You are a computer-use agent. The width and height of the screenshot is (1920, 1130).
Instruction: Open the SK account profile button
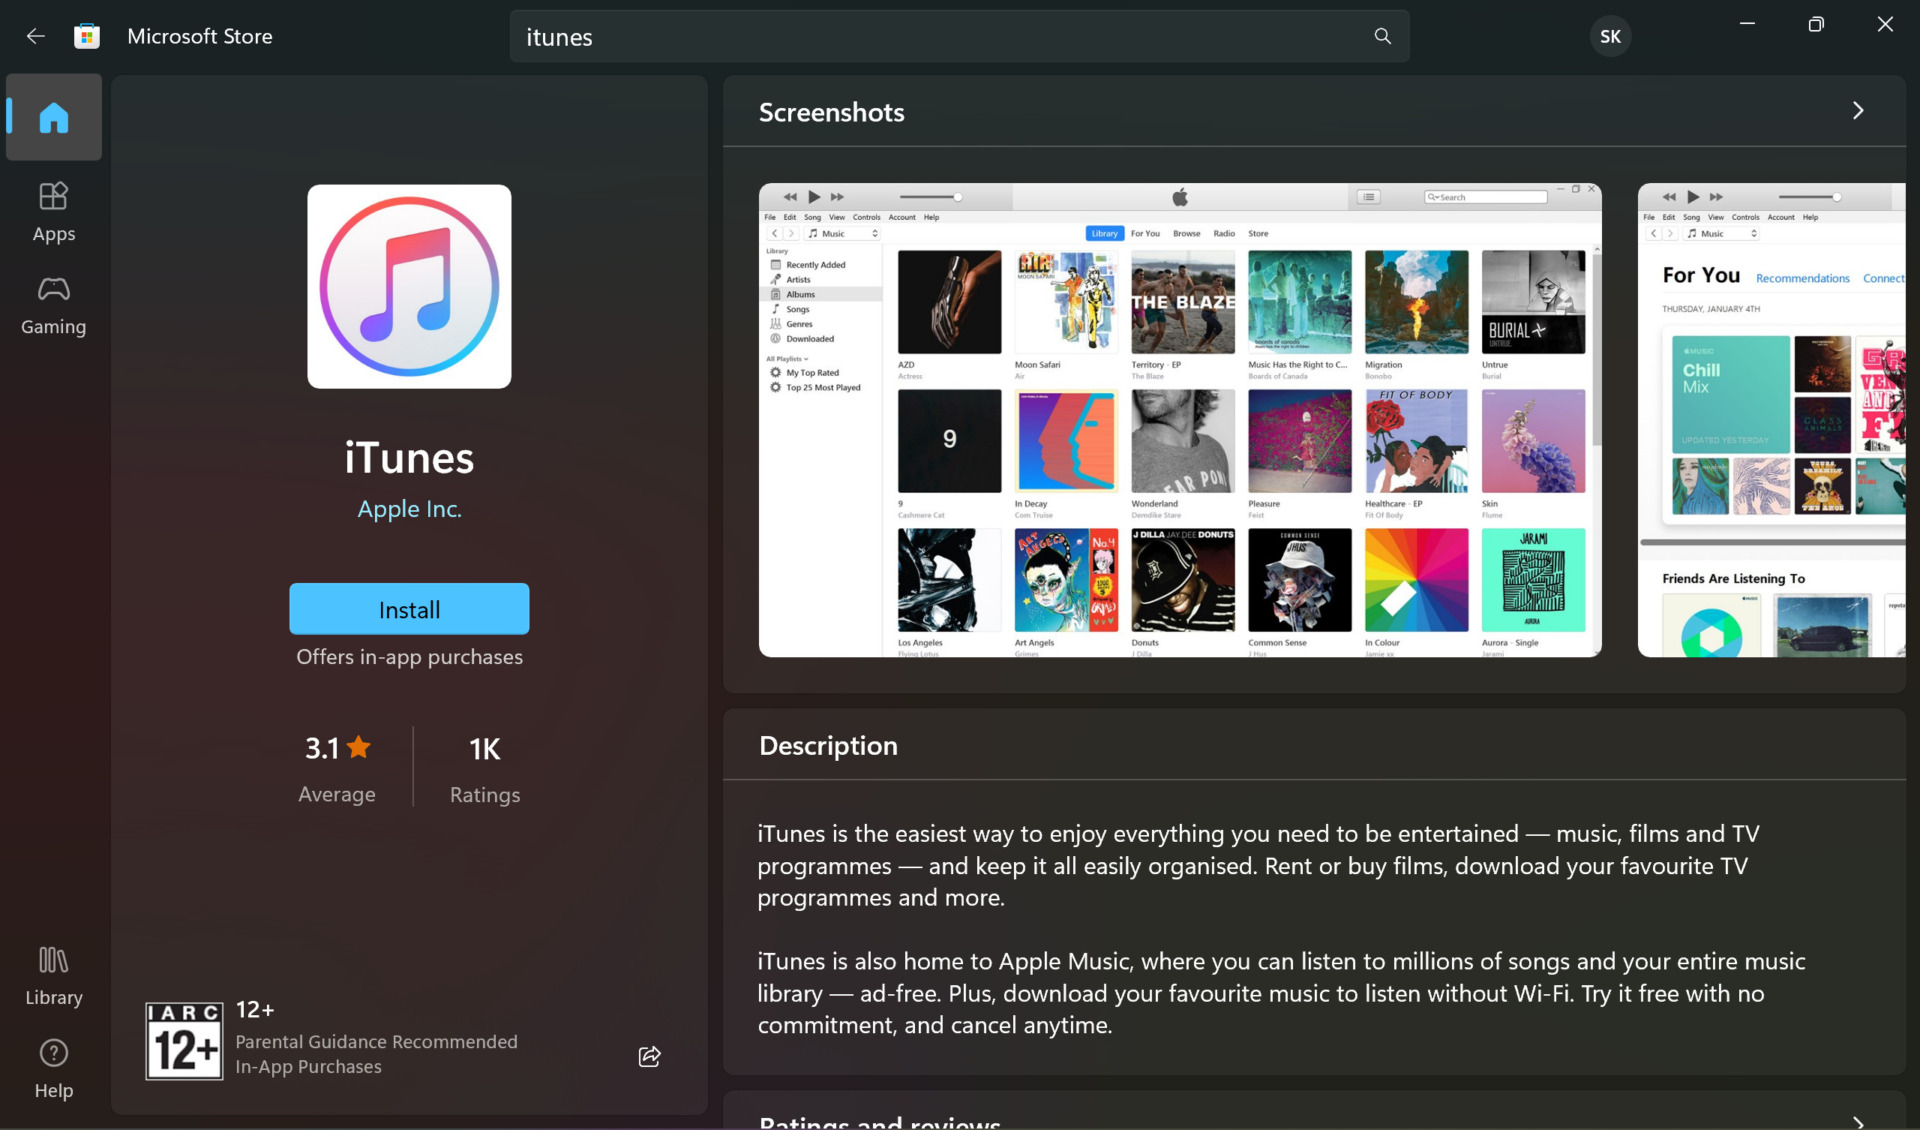tap(1610, 37)
